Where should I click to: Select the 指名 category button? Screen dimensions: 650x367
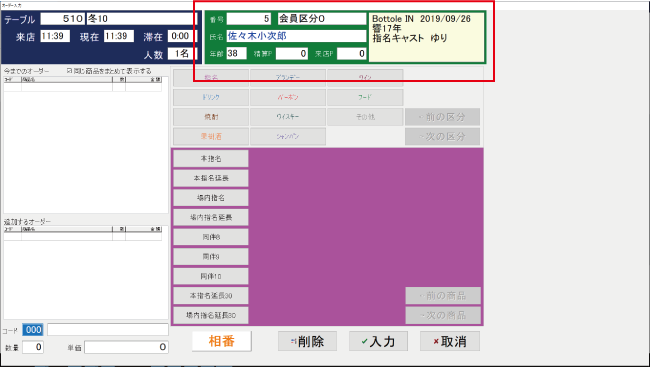211,78
